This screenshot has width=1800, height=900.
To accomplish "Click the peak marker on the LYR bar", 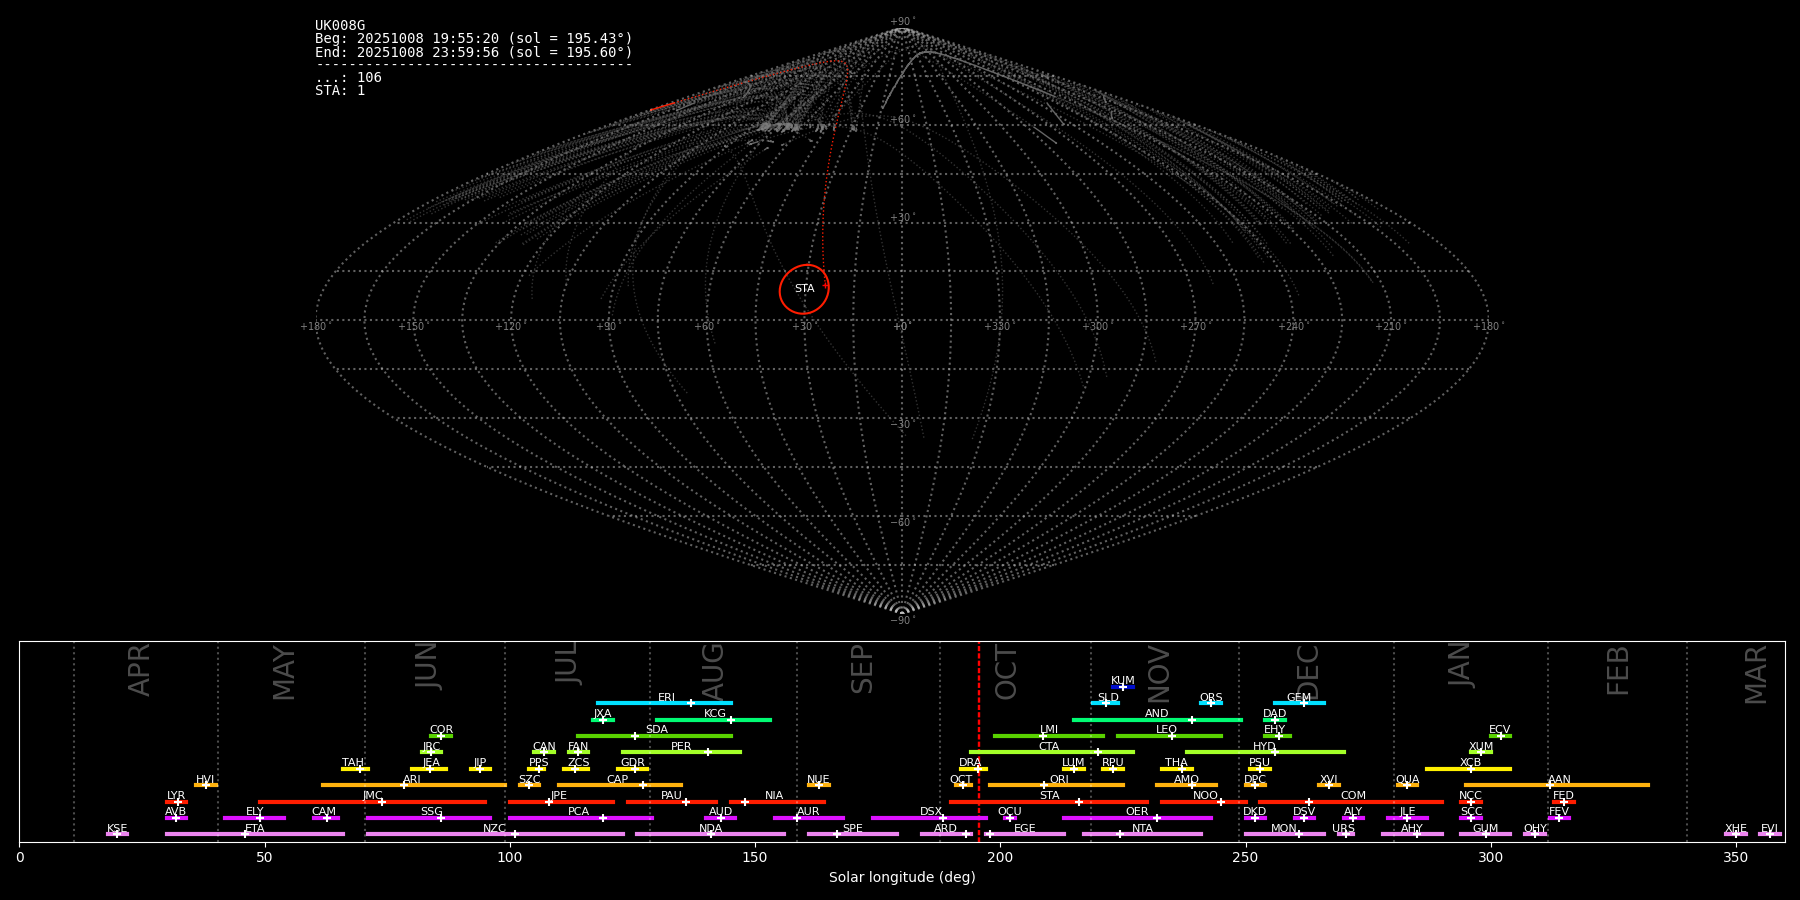I will (x=178, y=802).
